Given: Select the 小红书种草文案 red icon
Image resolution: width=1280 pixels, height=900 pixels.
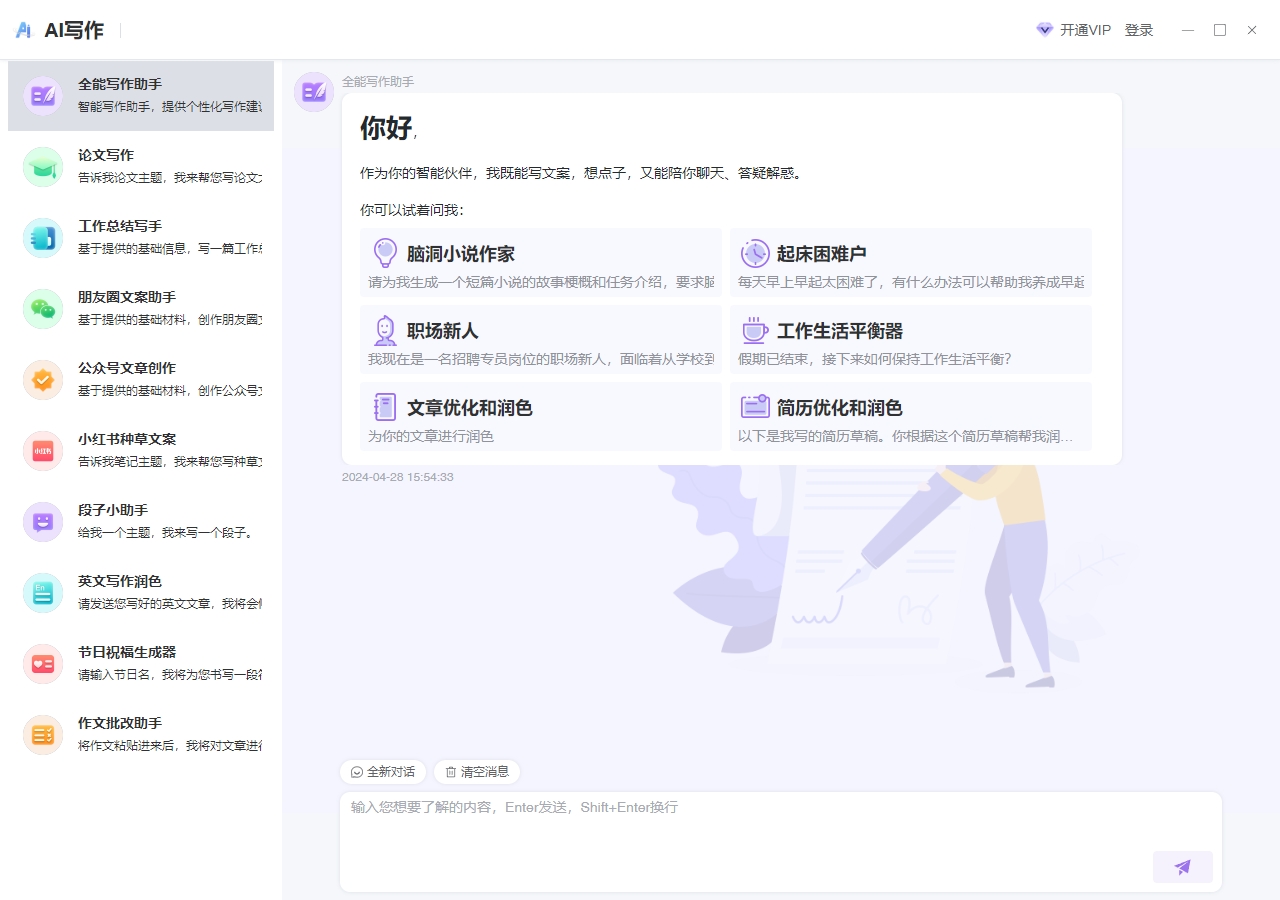Looking at the screenshot, I should 43,451.
